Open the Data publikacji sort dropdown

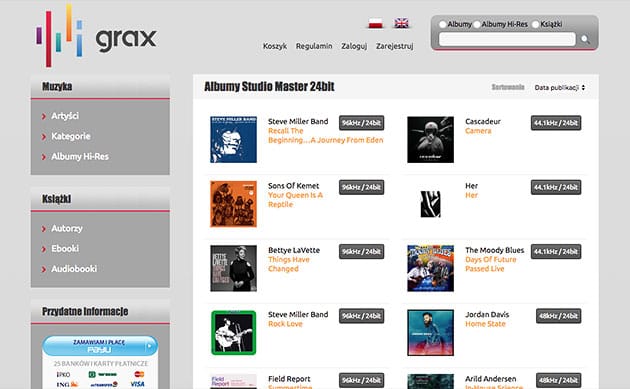click(x=560, y=87)
